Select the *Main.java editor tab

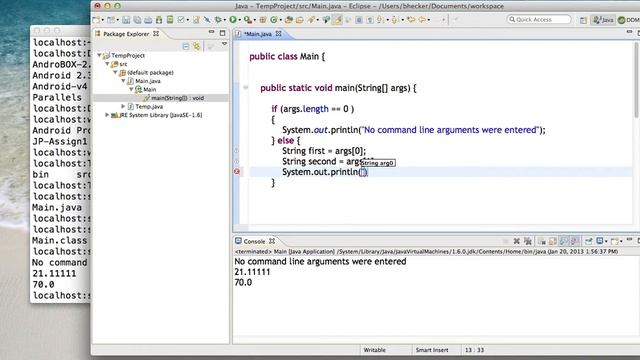coord(258,34)
